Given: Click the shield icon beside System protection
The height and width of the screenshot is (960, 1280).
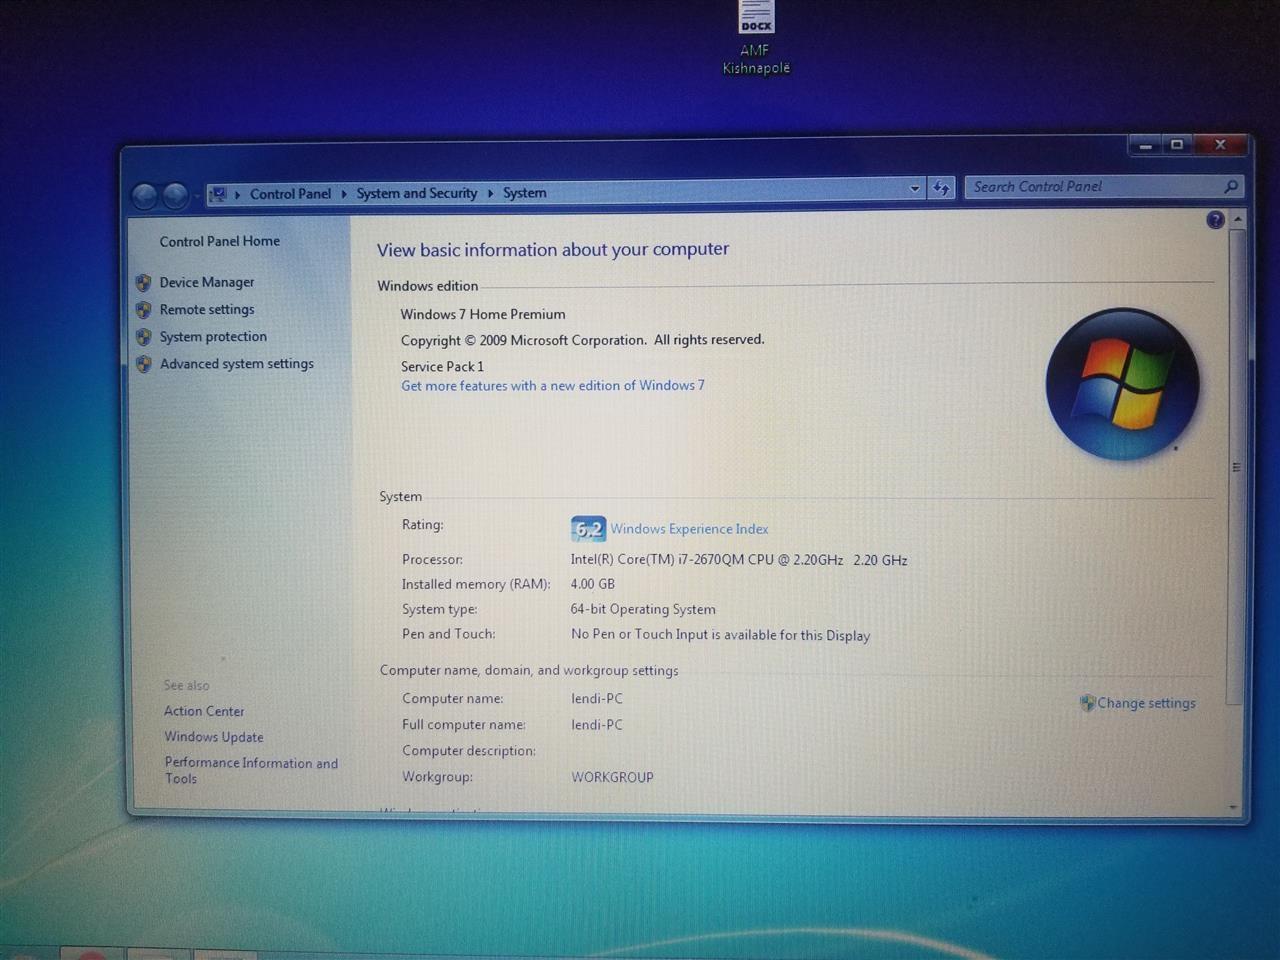Looking at the screenshot, I should click(144, 337).
